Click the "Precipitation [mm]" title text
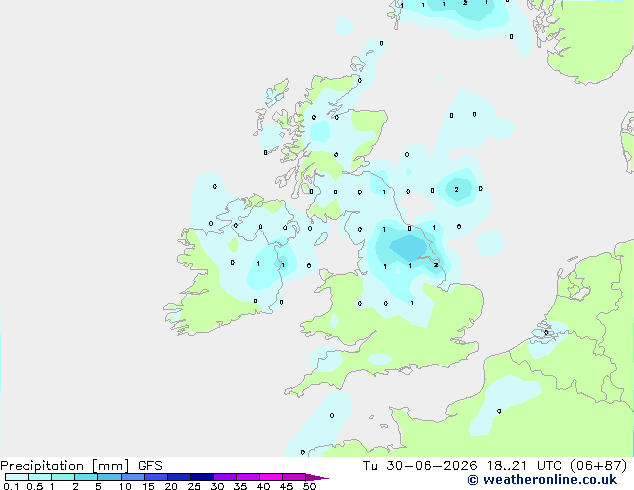The width and height of the screenshot is (634, 490). tap(64, 466)
